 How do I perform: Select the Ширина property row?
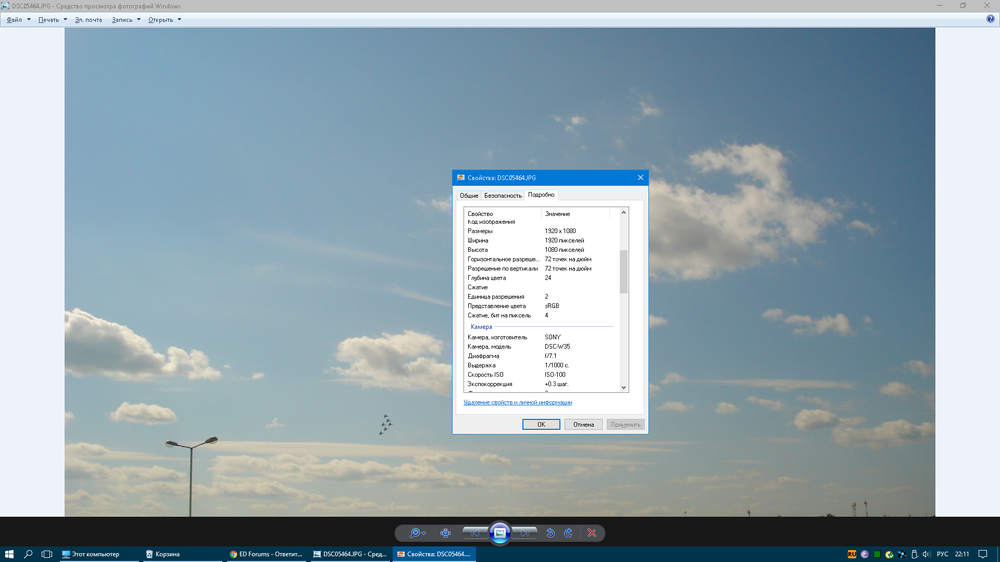541,240
